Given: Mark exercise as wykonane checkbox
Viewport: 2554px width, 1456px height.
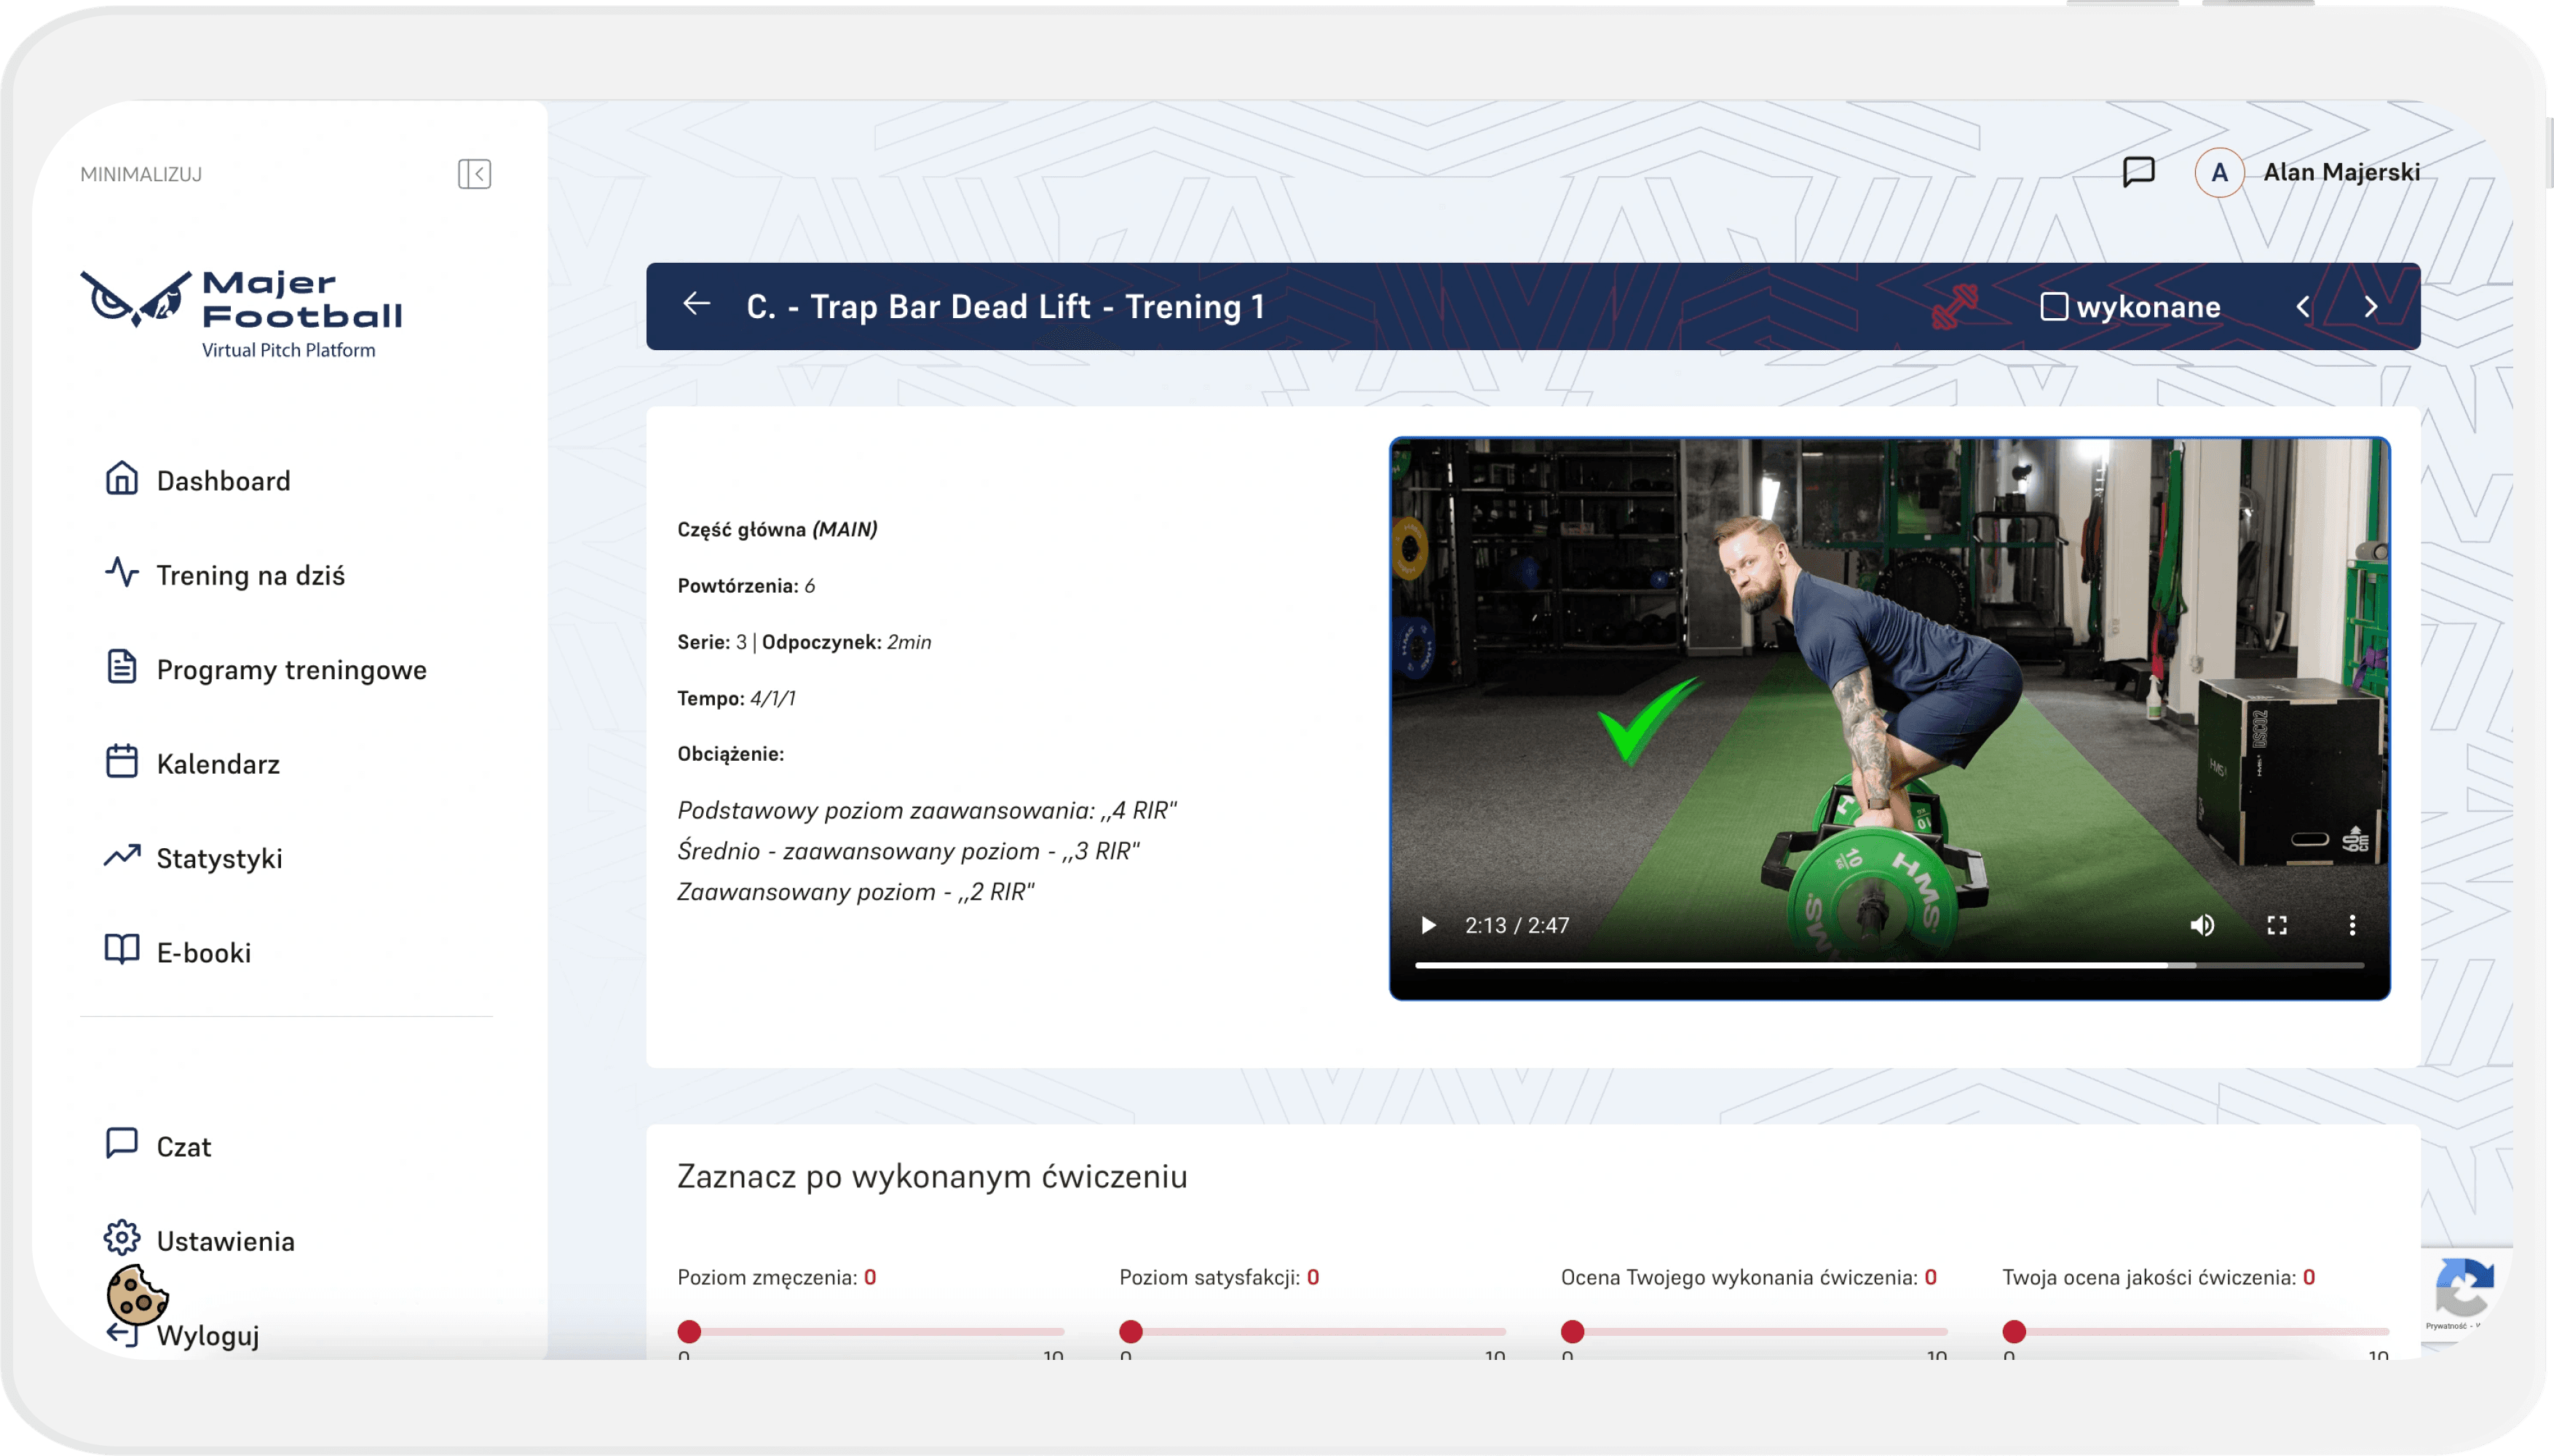Looking at the screenshot, I should click(x=2054, y=306).
